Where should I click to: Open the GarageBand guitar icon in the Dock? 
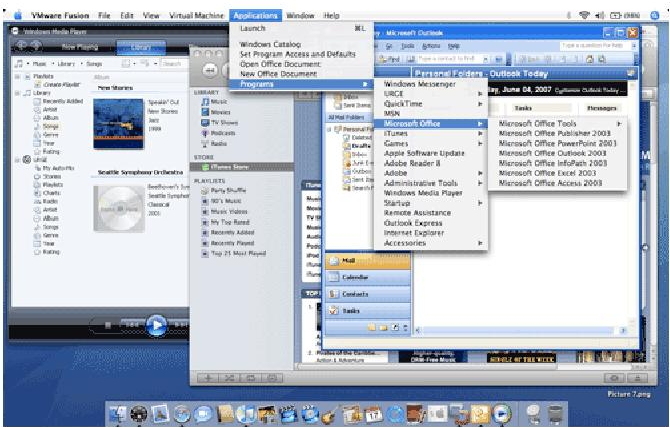331,414
